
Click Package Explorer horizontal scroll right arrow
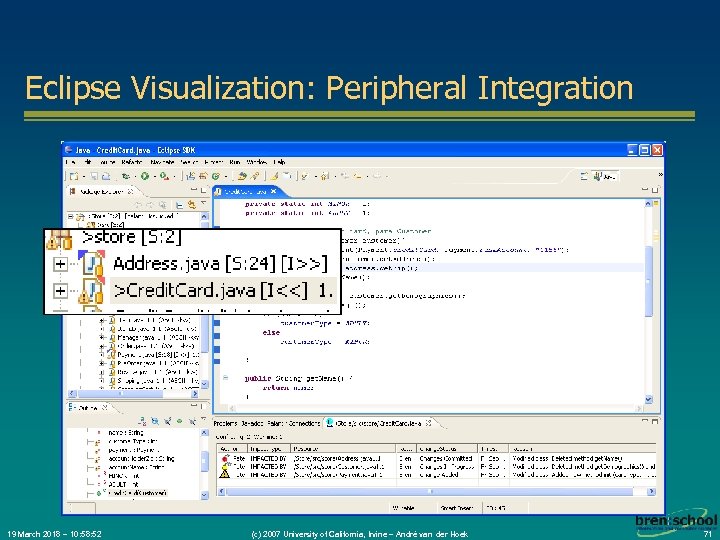[195, 394]
